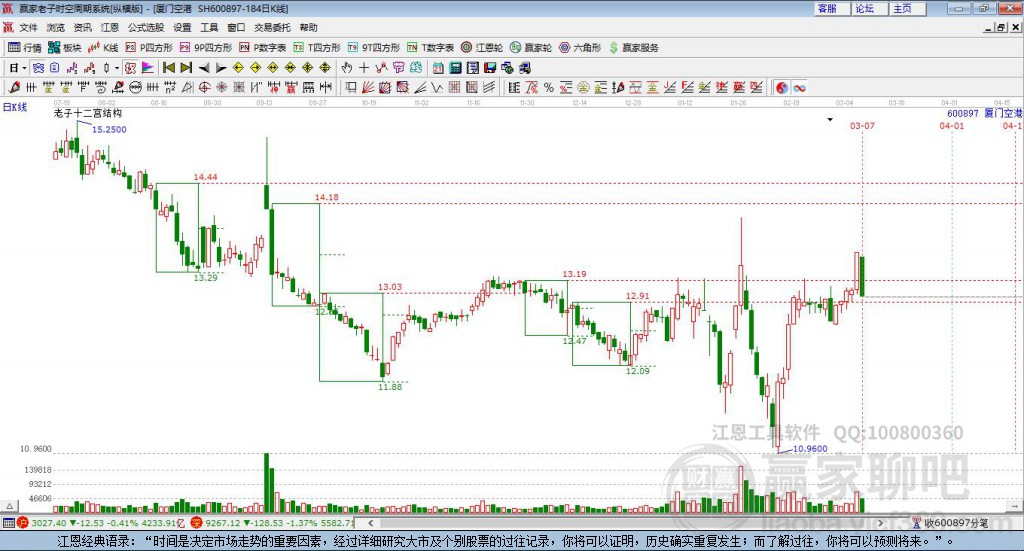Open the 收600897分笔 tick panel
The image size is (1024, 551).
tap(951, 523)
